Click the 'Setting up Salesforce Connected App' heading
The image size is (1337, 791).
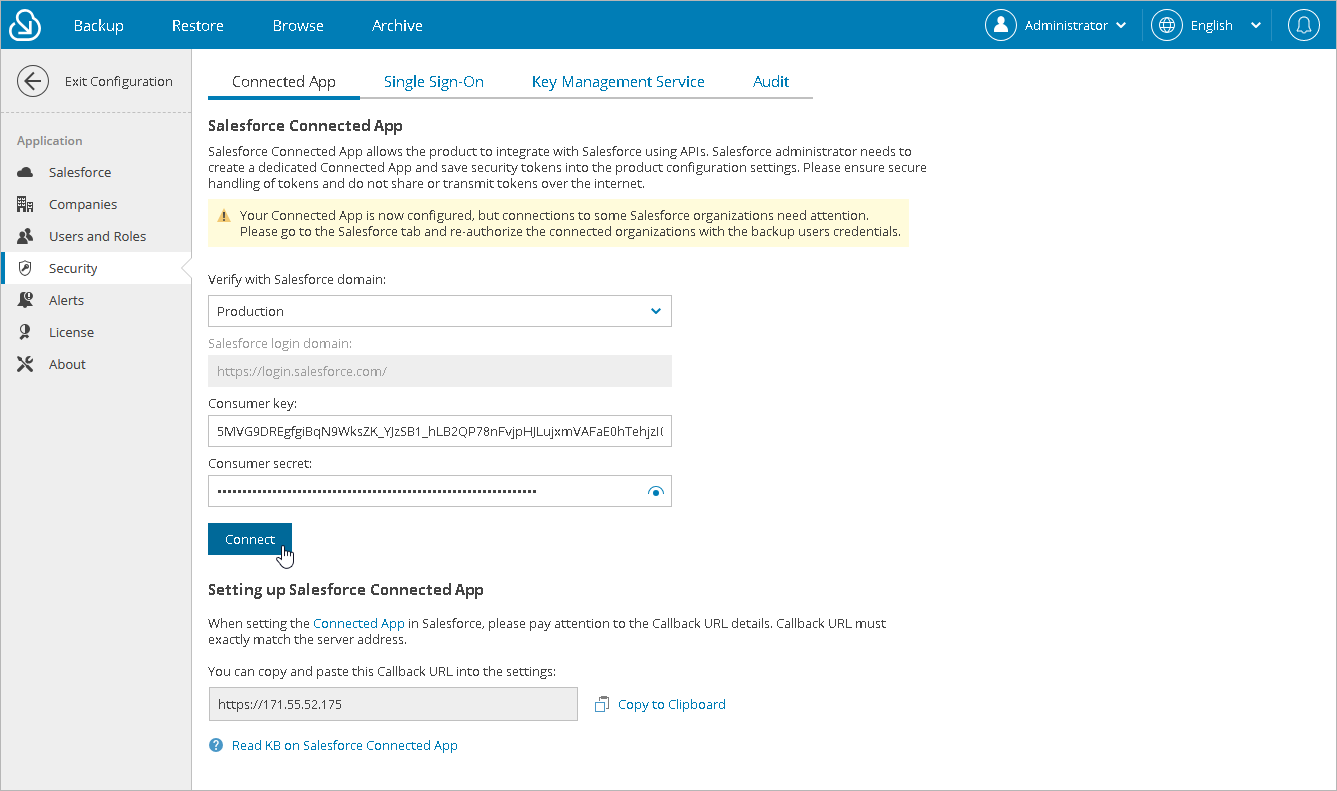coord(346,590)
